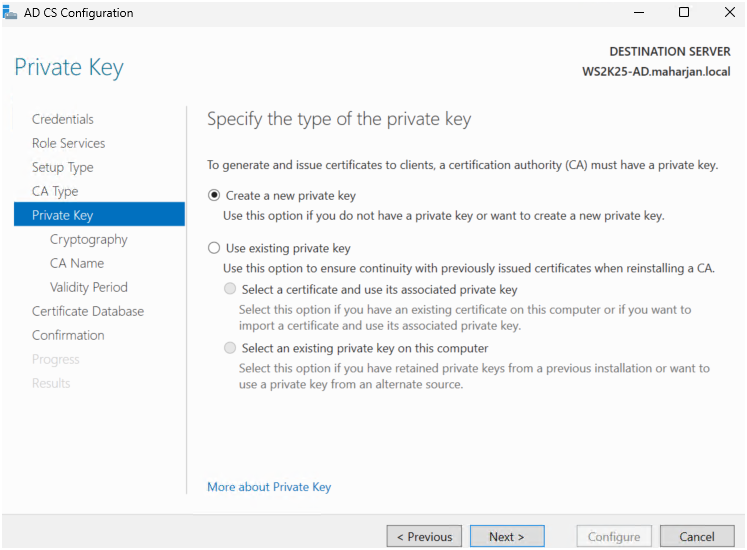Open the Cryptography sub-step

tap(89, 239)
